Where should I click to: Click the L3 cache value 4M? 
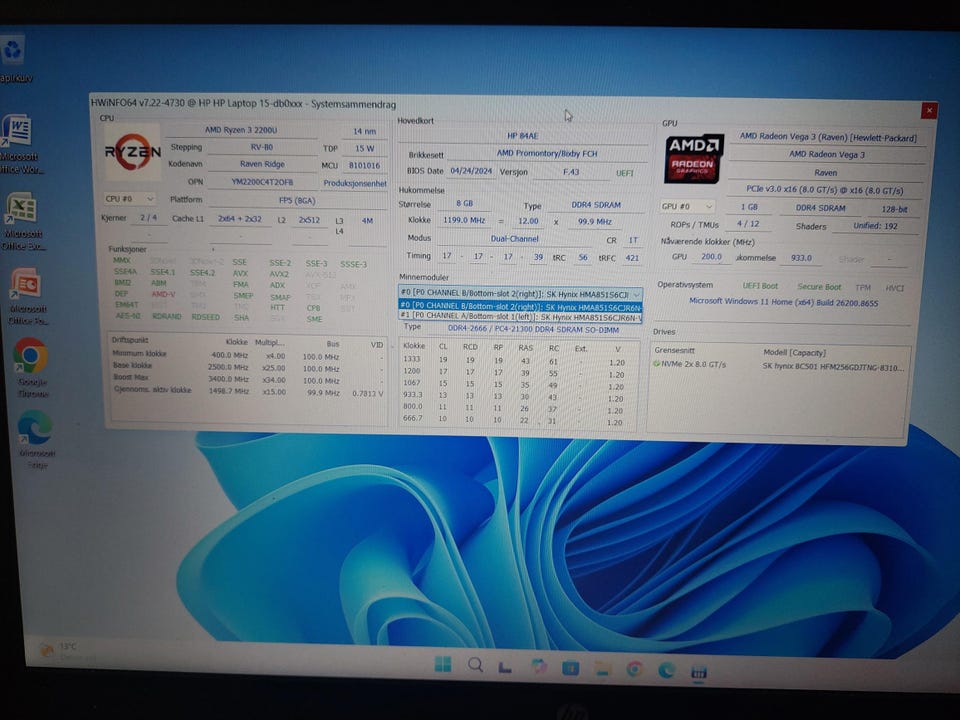pos(367,220)
